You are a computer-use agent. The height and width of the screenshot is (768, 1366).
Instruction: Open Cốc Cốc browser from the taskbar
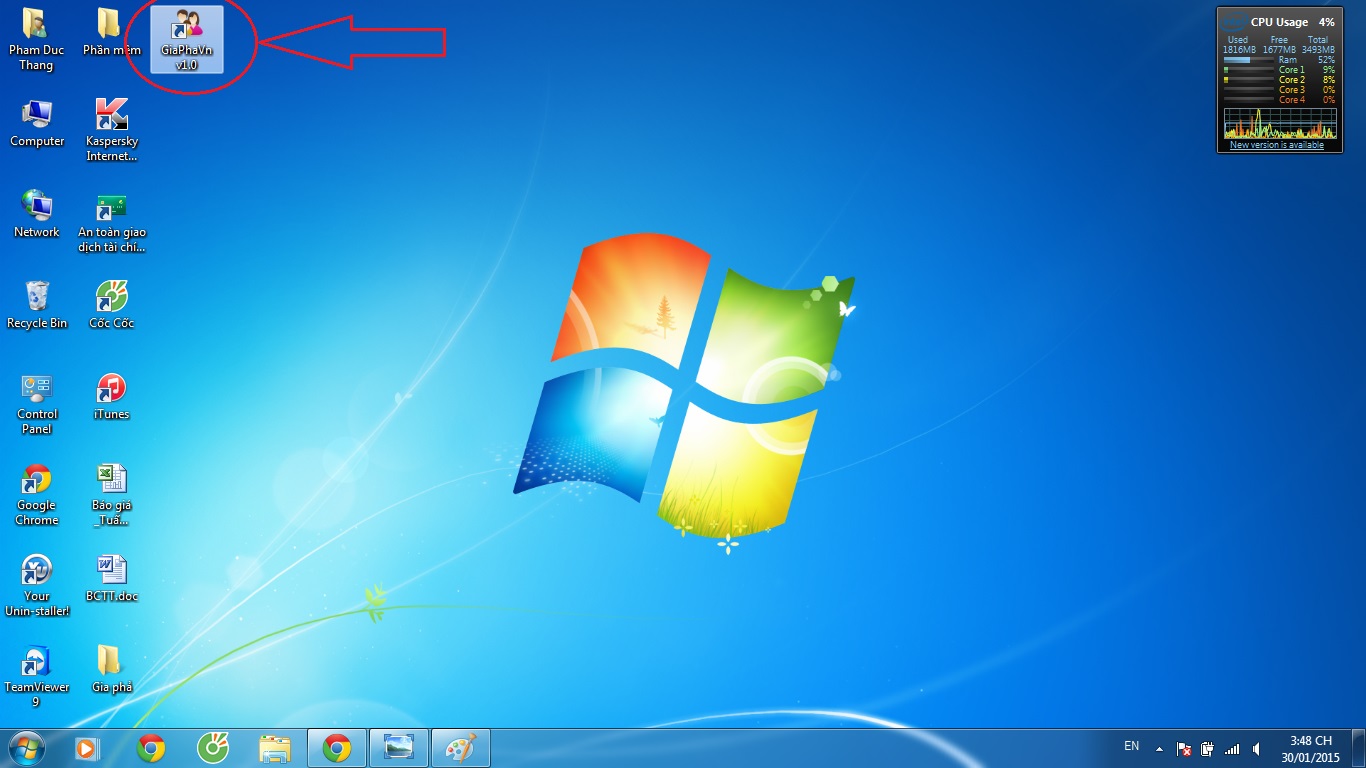(213, 748)
